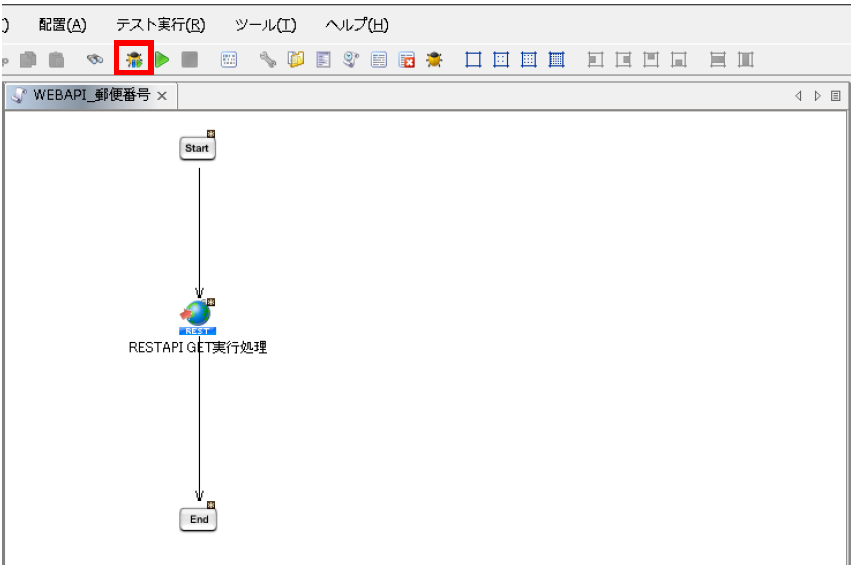Click the paste clipboard icon in toolbar
856x568 pixels.
(57, 60)
